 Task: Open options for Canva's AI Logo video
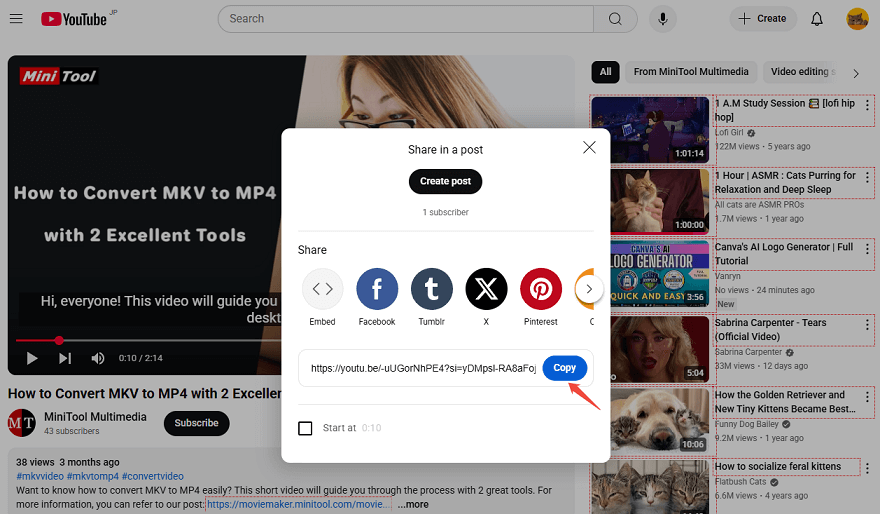click(867, 249)
